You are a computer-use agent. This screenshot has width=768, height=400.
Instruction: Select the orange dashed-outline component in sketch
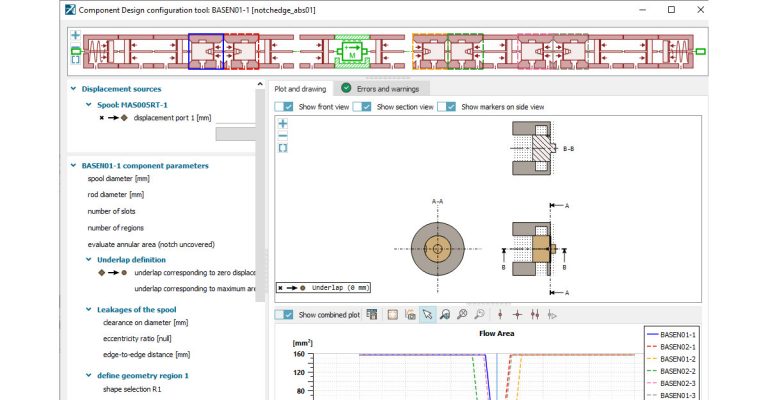click(430, 51)
